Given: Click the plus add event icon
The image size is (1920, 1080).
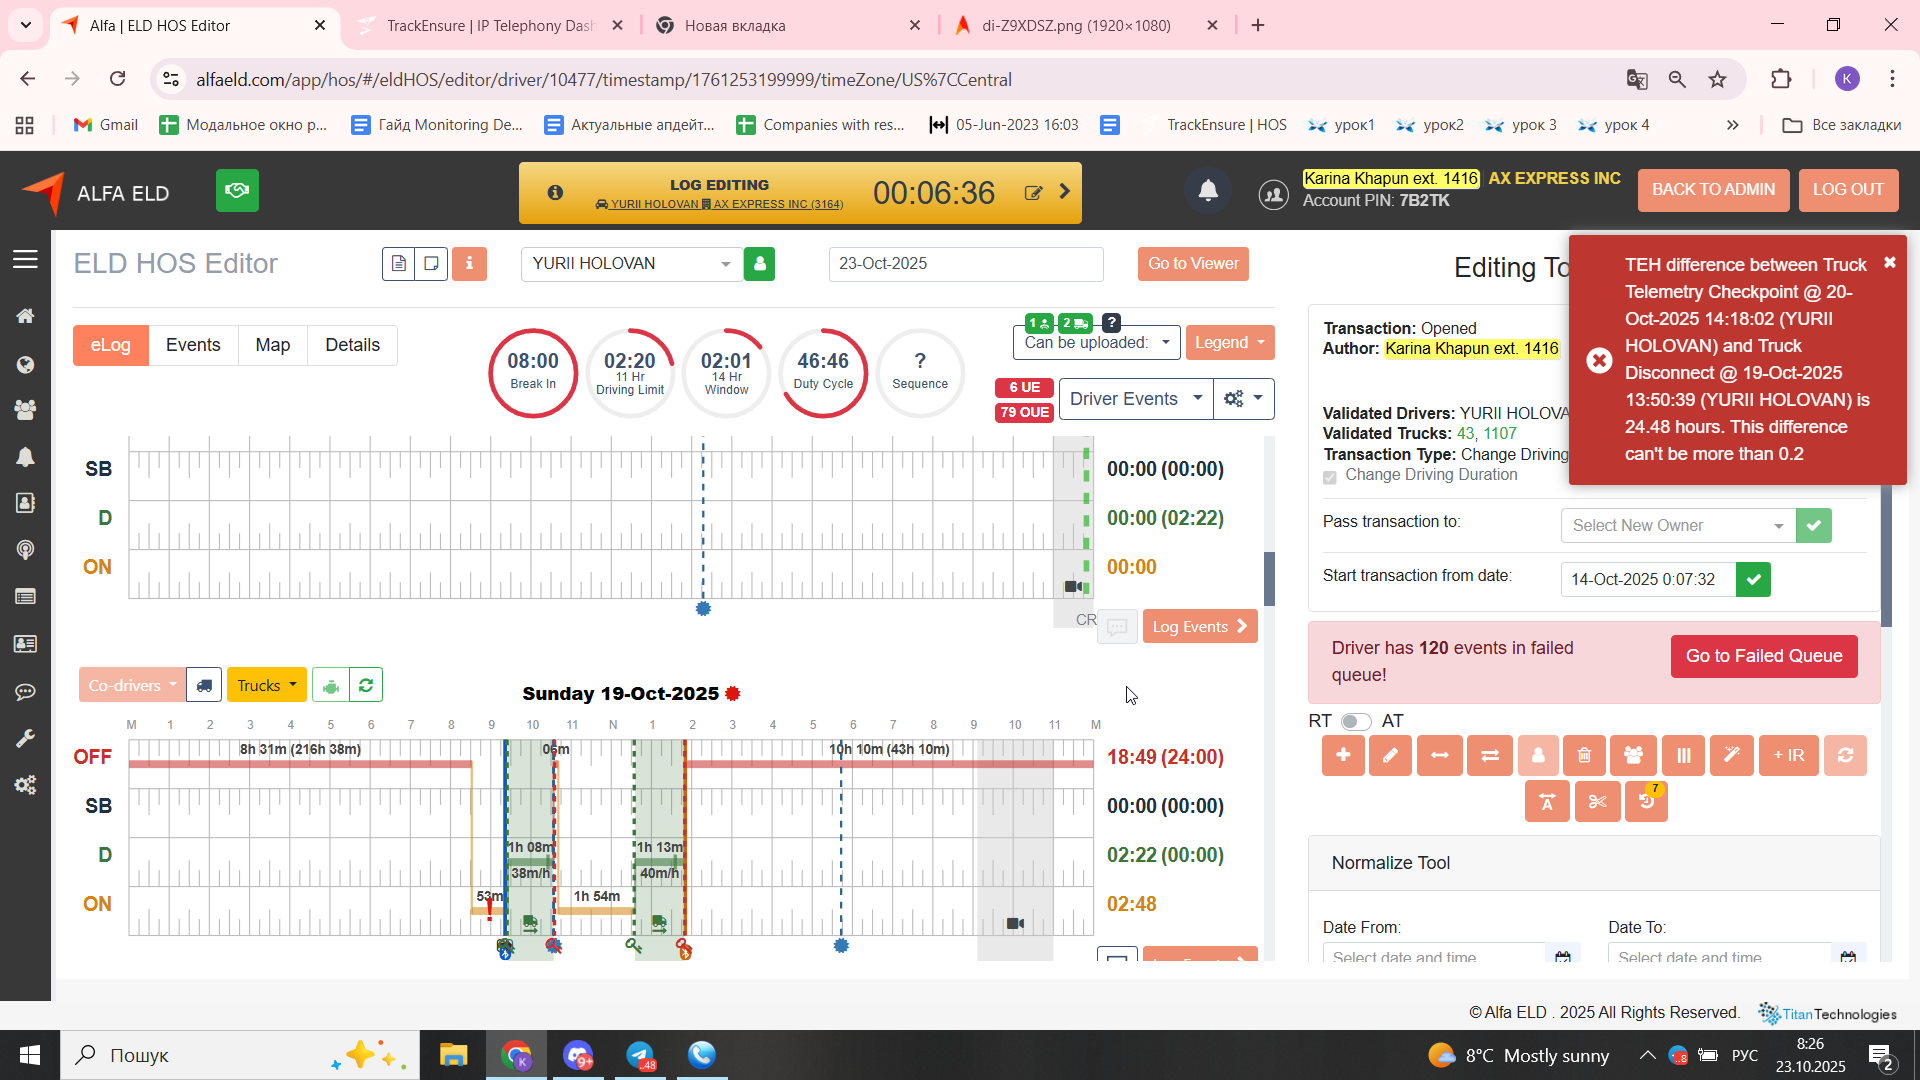Looking at the screenshot, I should tap(1343, 756).
